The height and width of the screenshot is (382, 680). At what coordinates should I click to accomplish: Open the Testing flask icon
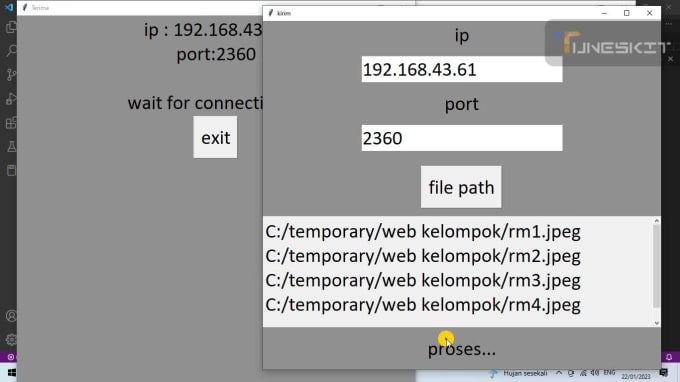[x=11, y=147]
